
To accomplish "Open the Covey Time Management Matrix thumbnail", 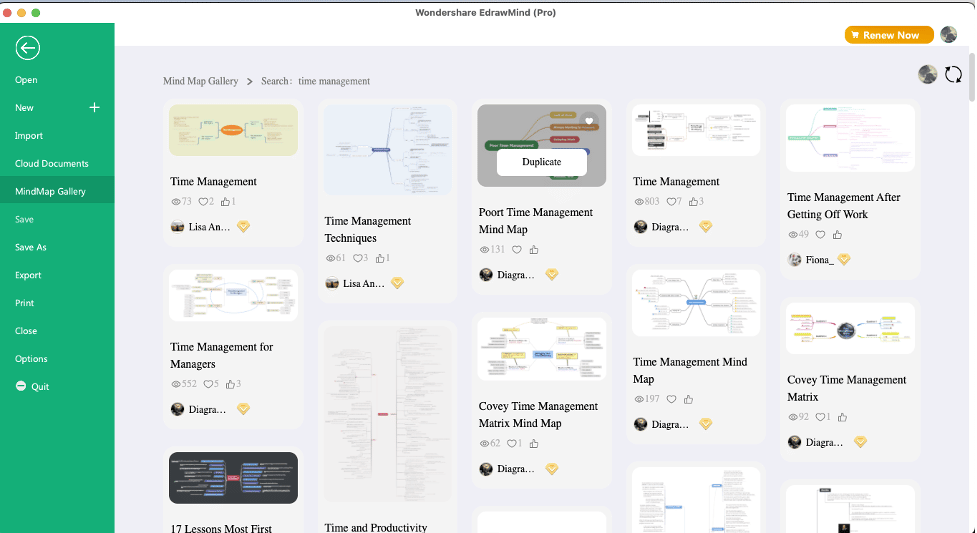I will 851,329.
